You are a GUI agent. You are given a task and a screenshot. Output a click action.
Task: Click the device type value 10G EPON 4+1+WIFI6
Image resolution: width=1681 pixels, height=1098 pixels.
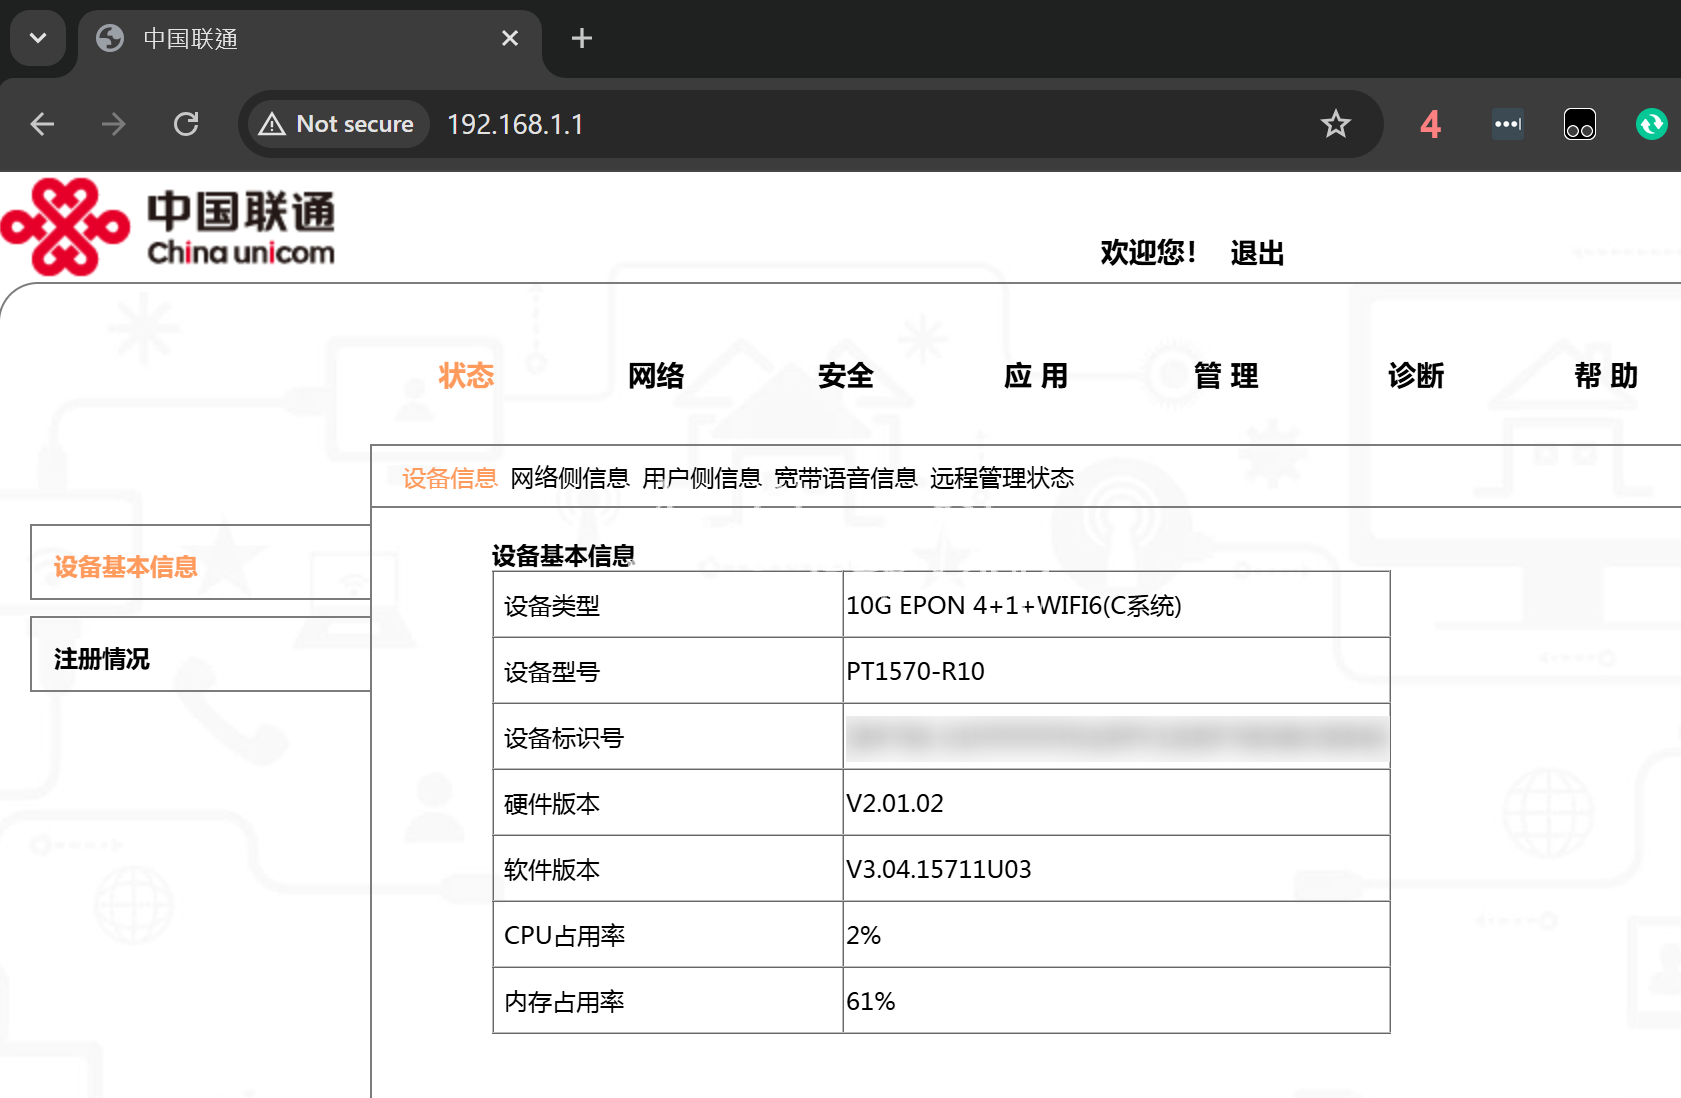click(x=1014, y=605)
